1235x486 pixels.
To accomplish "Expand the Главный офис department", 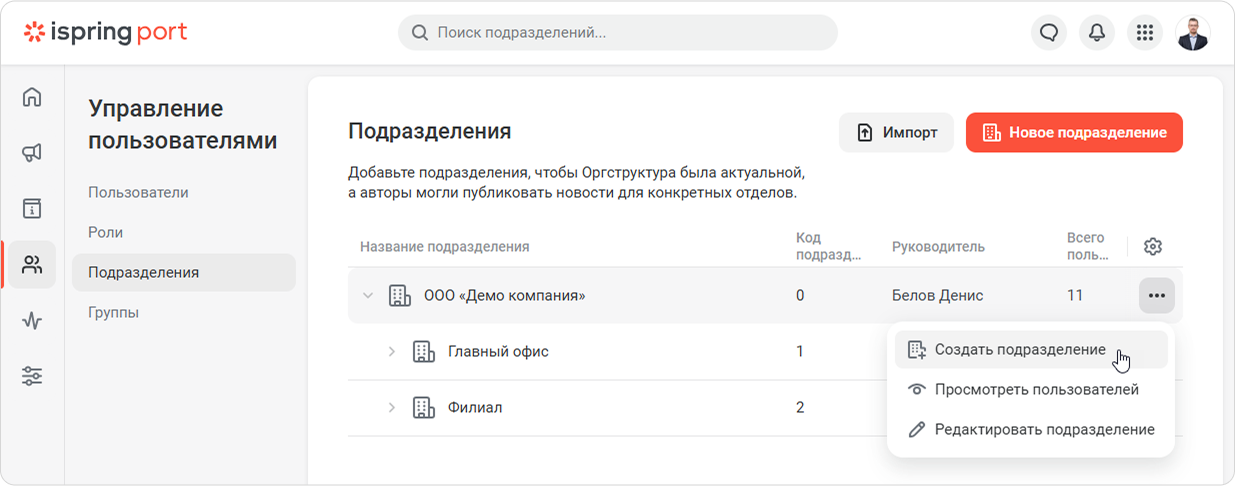I will (x=391, y=352).
